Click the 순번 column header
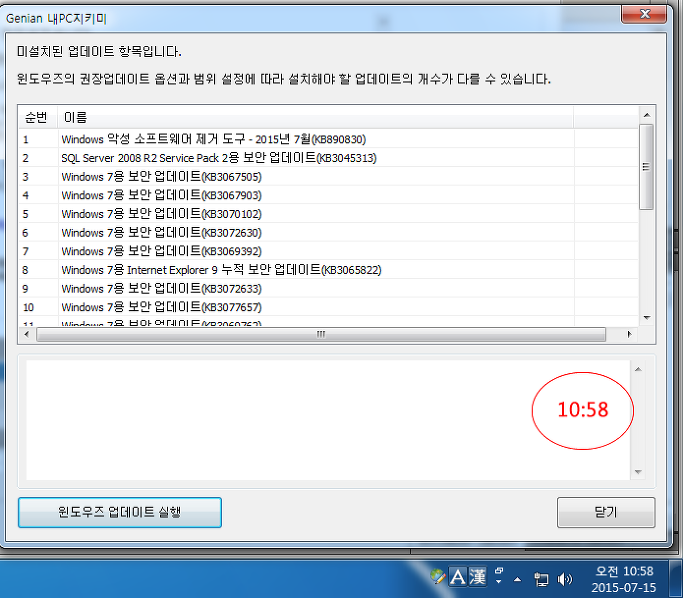 coord(38,117)
